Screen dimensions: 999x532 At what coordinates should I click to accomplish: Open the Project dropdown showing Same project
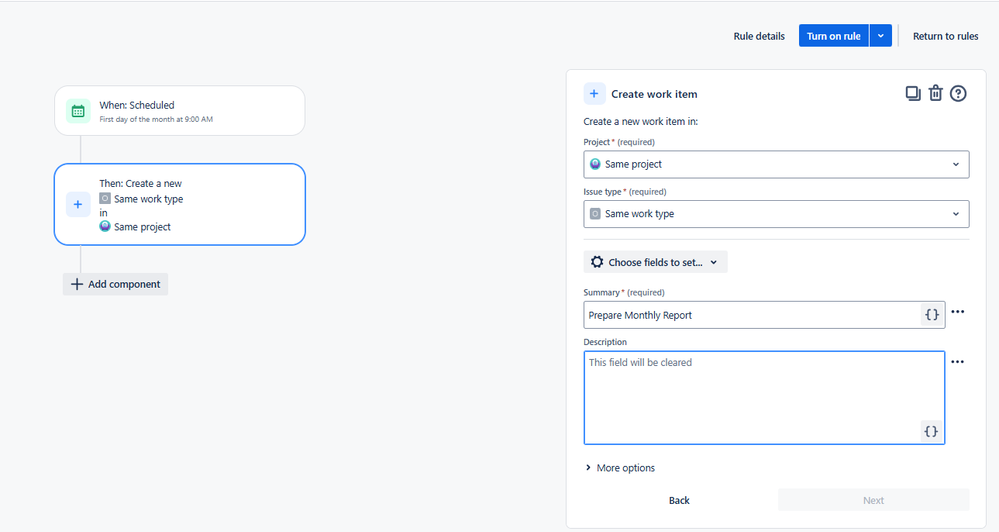tap(776, 164)
